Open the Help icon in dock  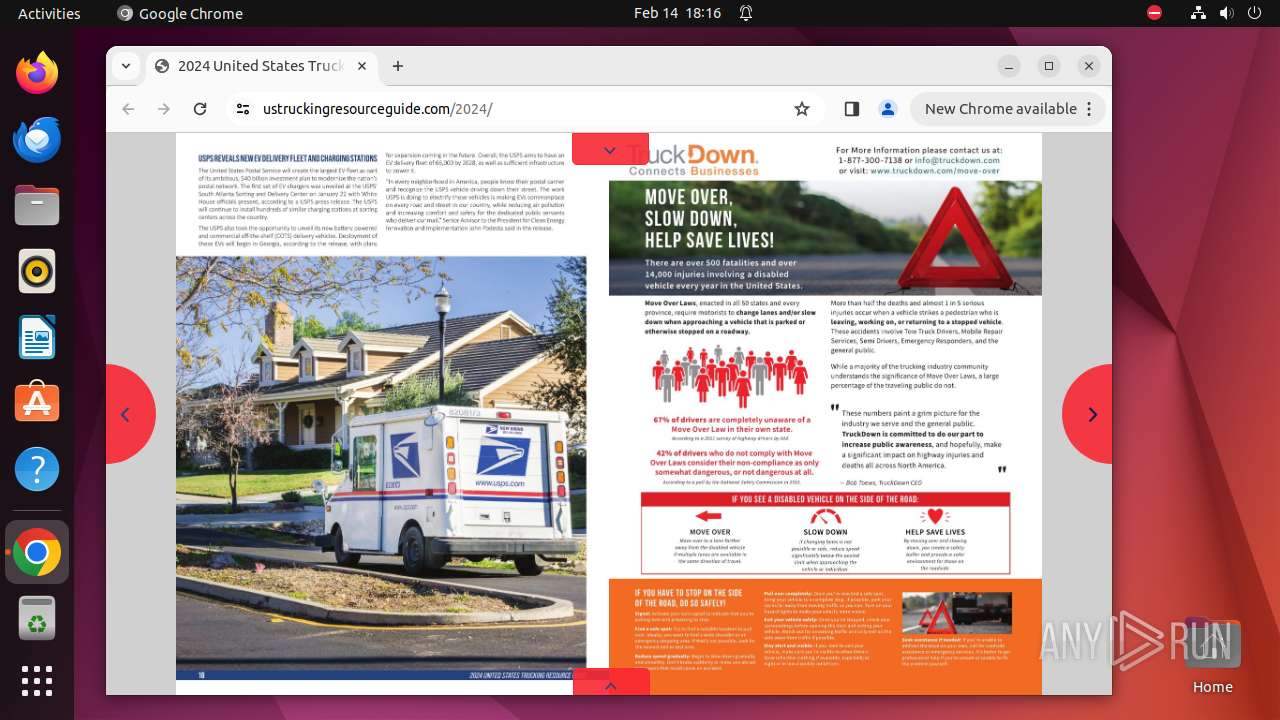point(37,469)
